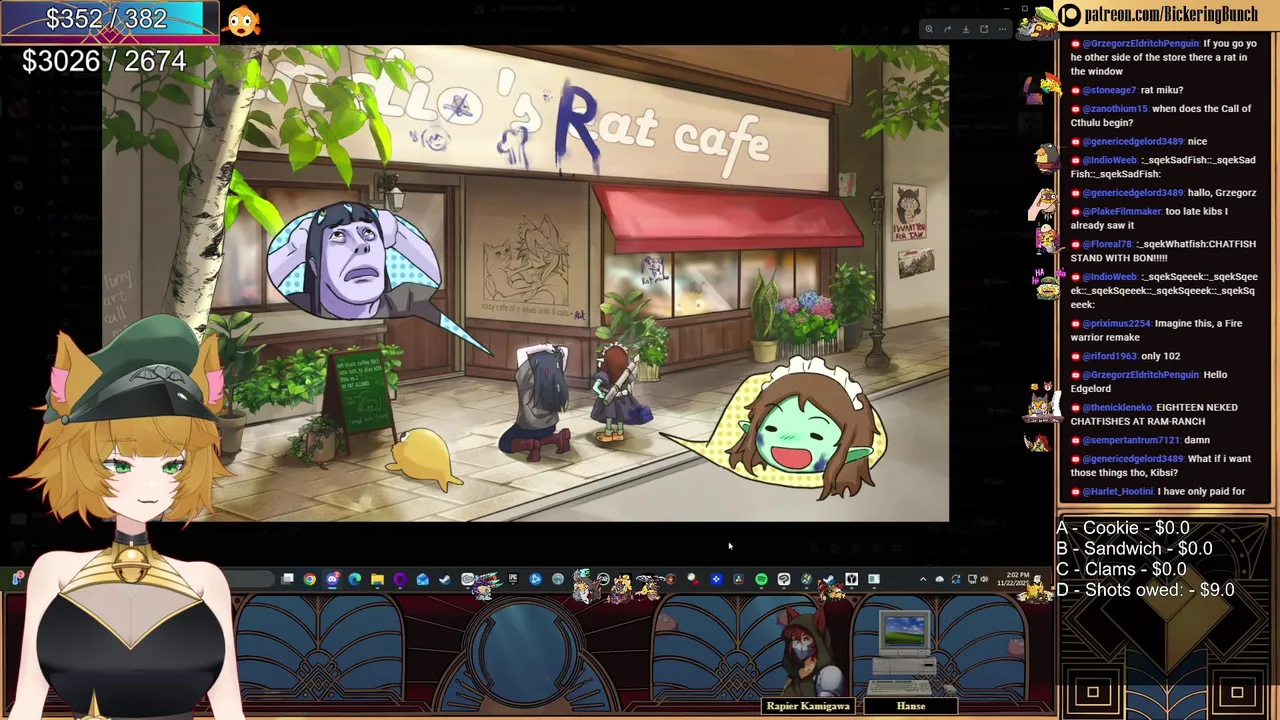Viewport: 1280px width, 720px height.
Task: Click the 'A - Cookie - $0.0' entry
Action: click(x=1123, y=528)
